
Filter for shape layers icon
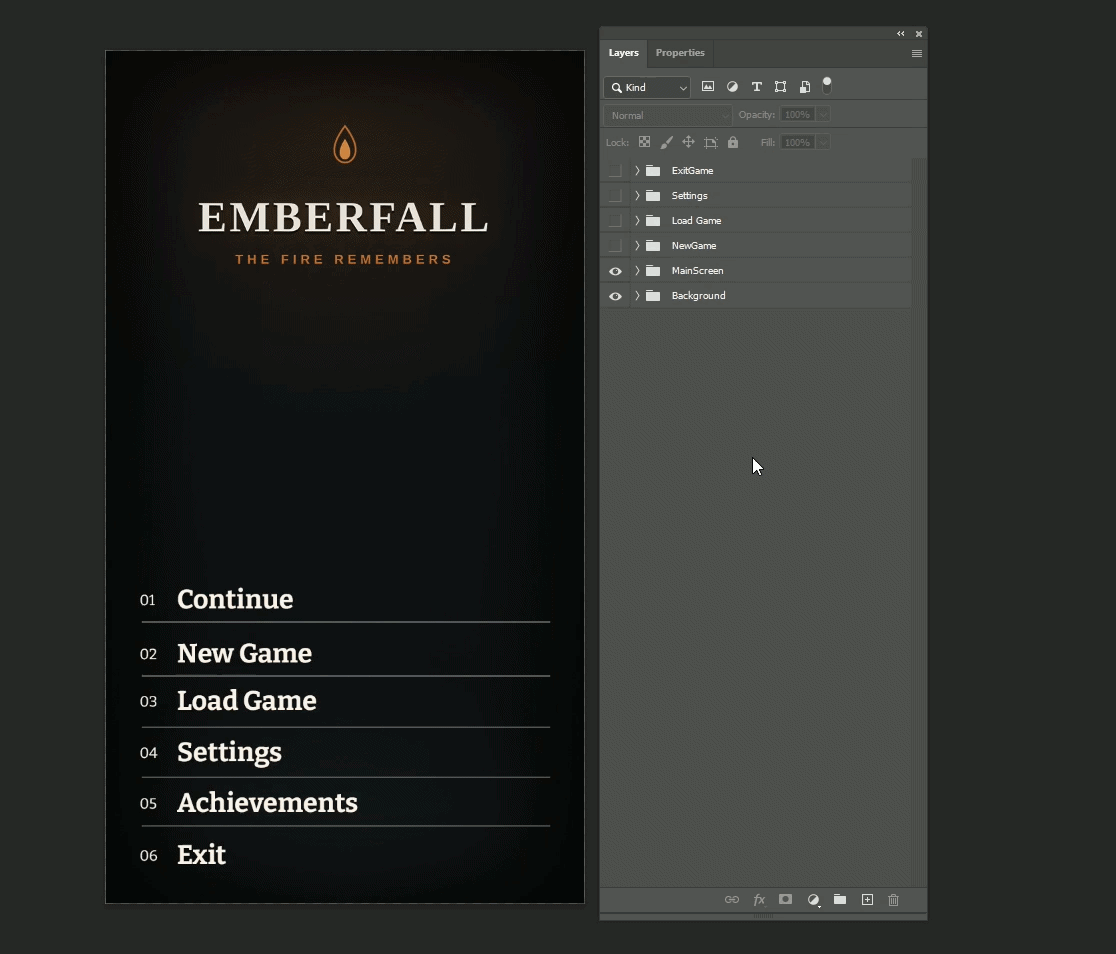781,87
